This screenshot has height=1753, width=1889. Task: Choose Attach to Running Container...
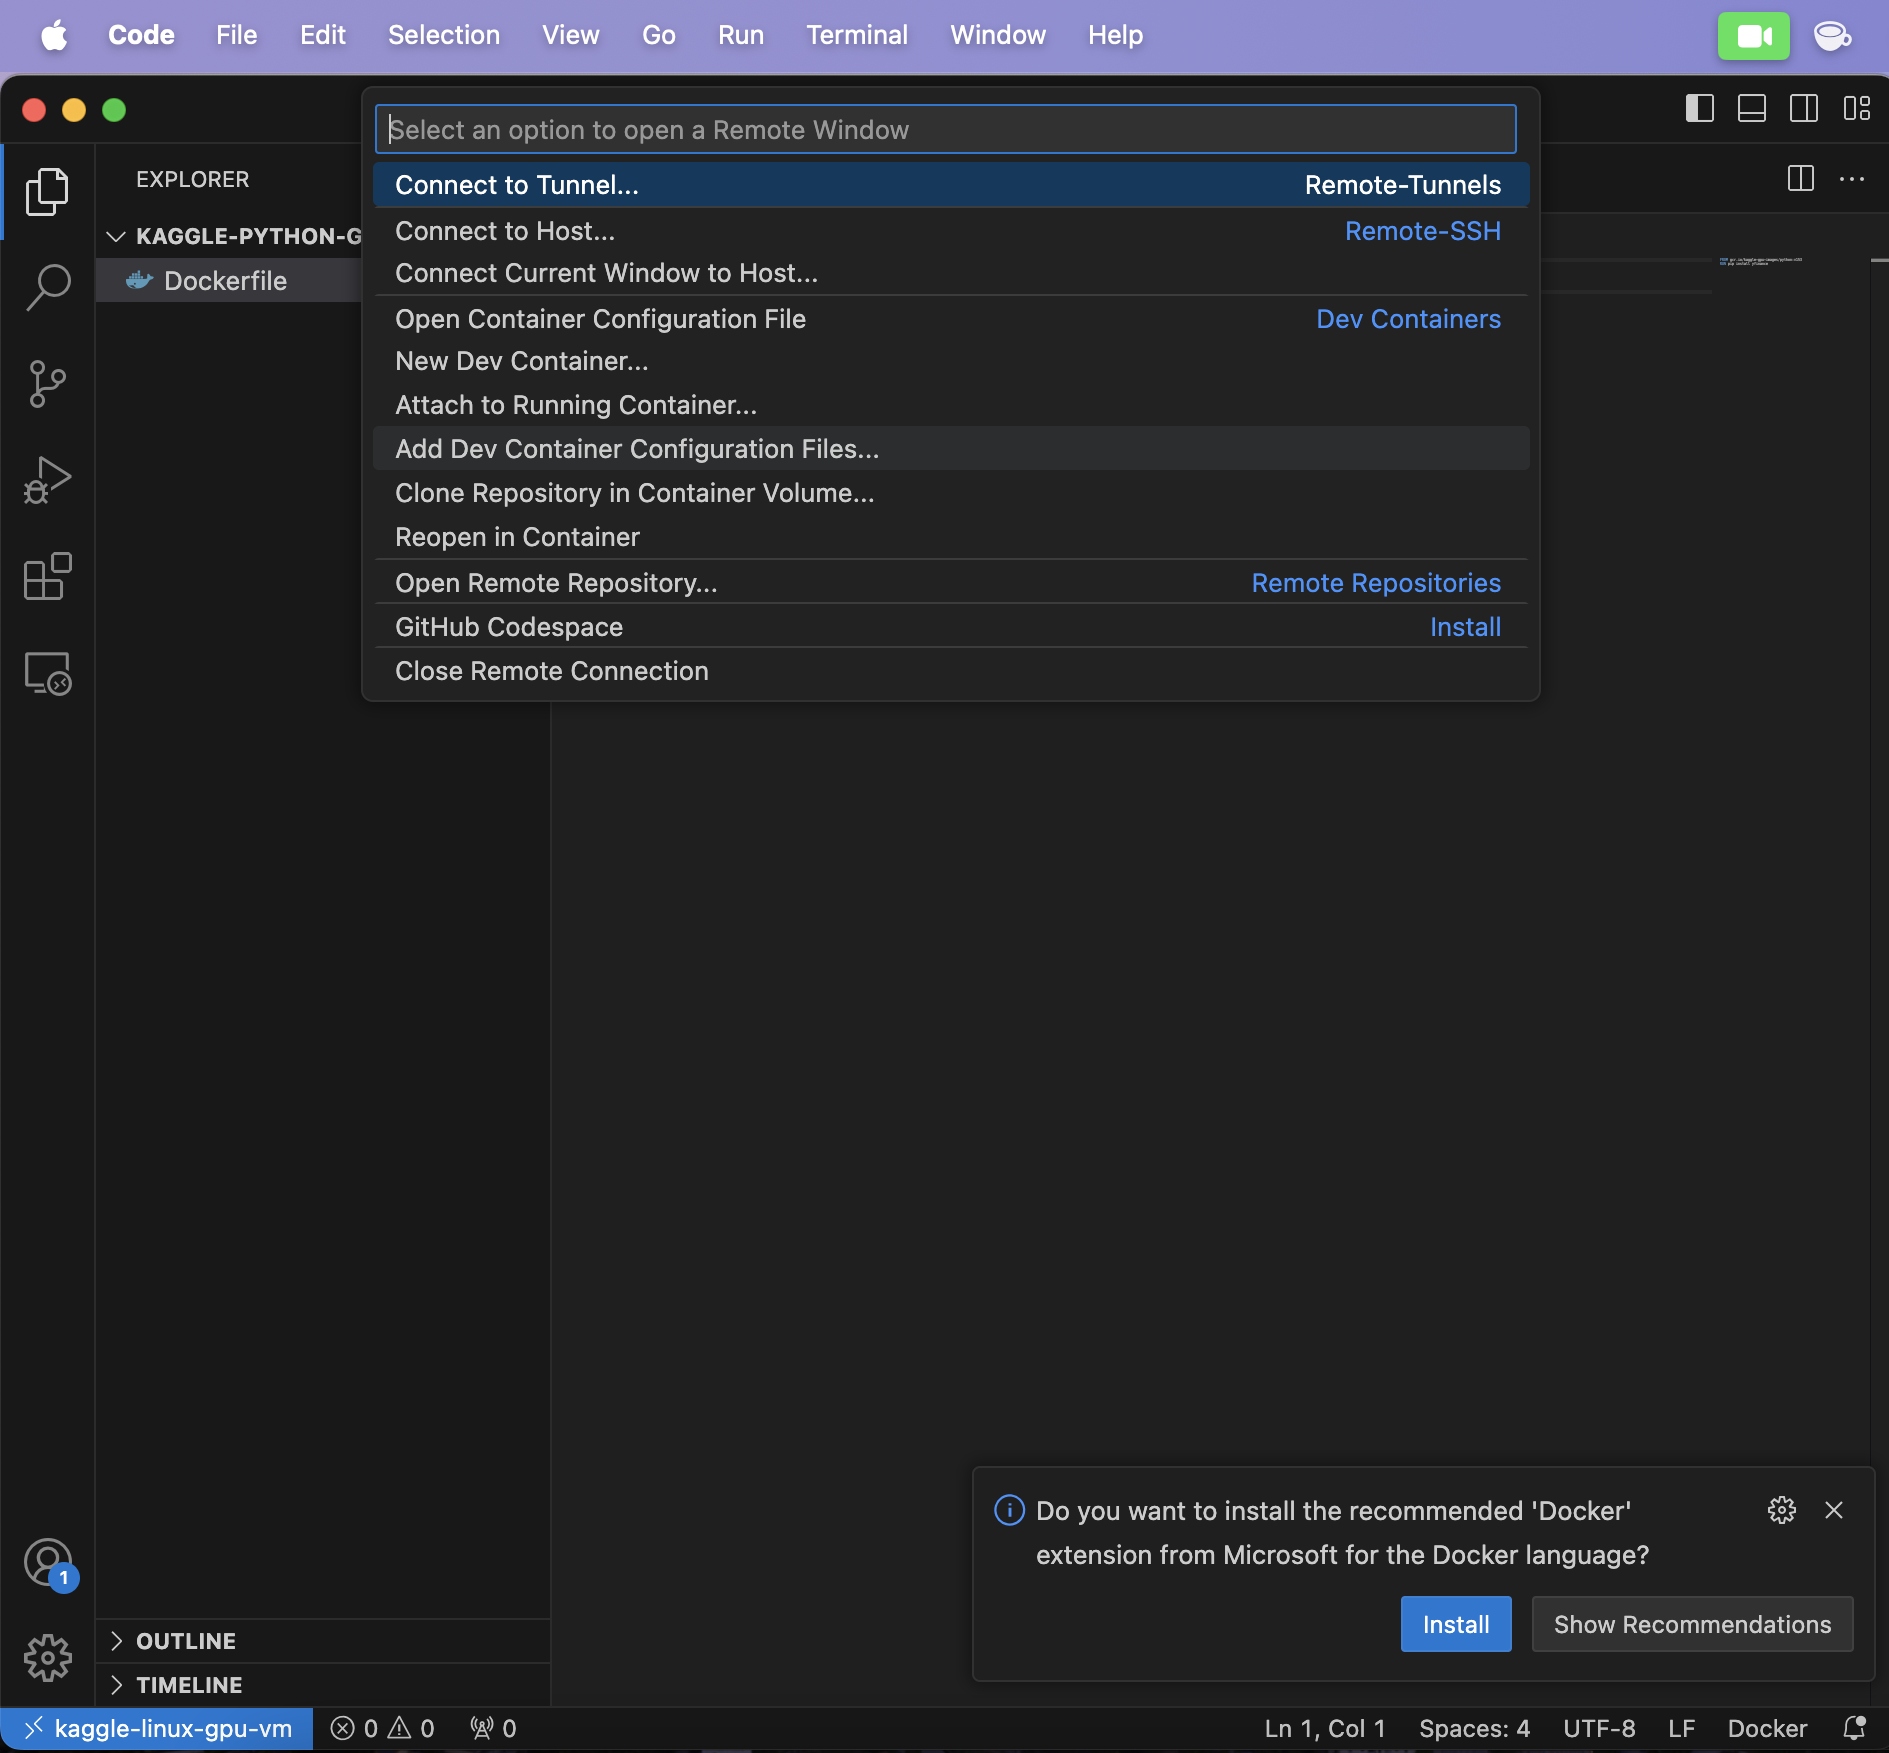[x=950, y=405]
